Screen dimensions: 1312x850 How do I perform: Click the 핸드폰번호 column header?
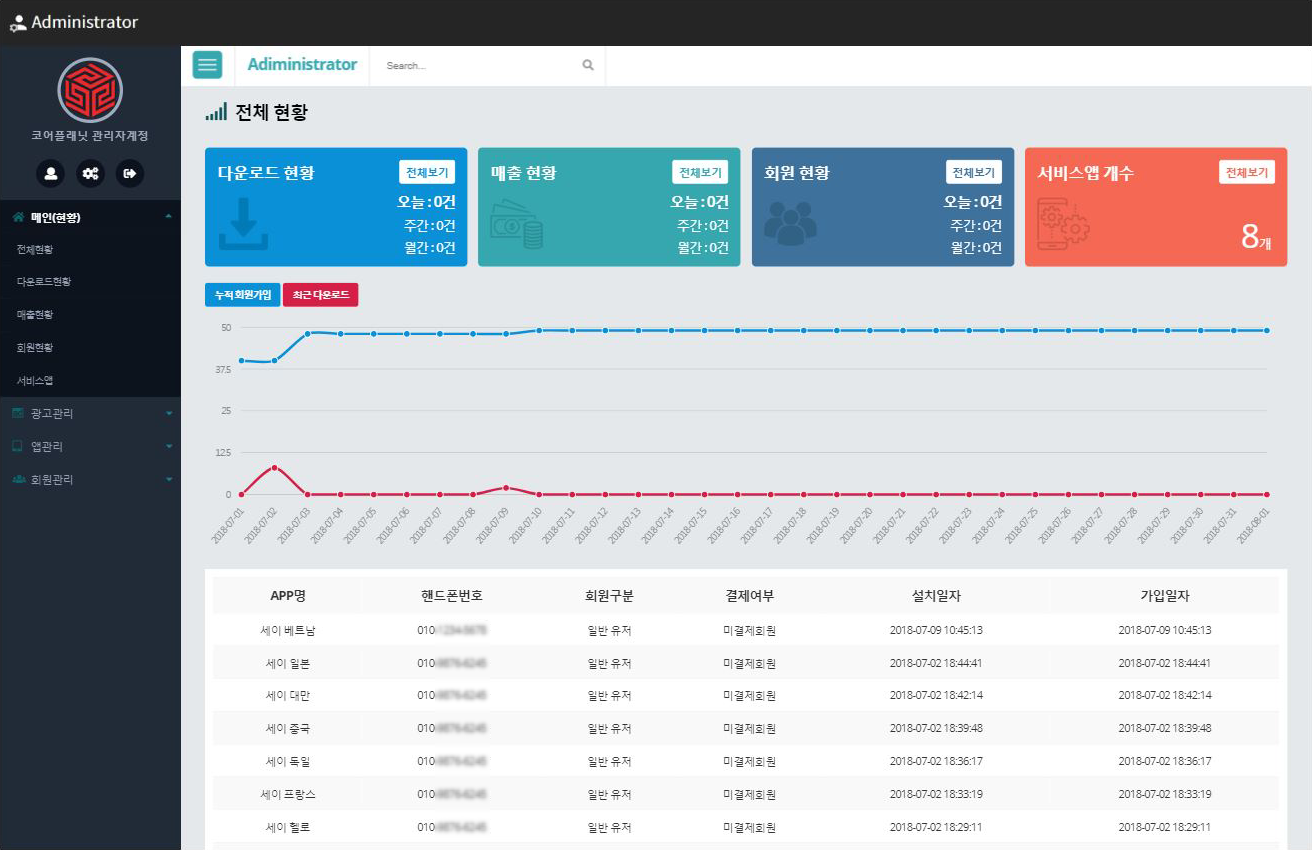(x=452, y=596)
